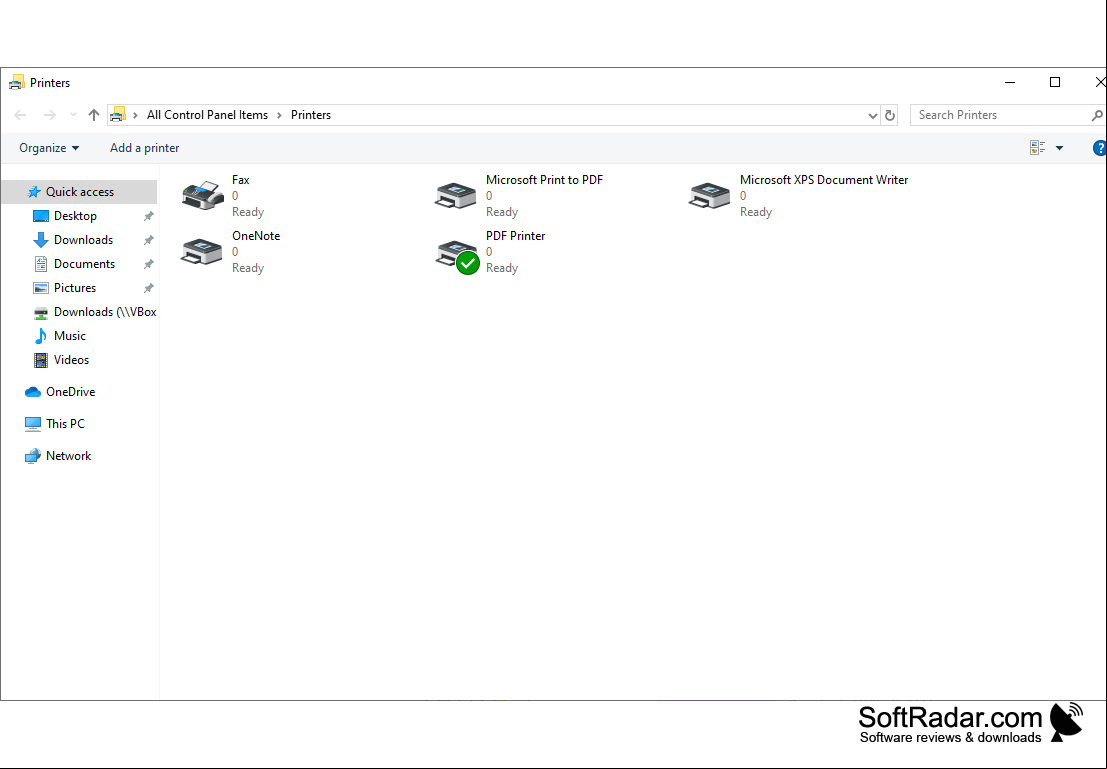
Task: Open the Help button
Action: pyautogui.click(x=1100, y=148)
